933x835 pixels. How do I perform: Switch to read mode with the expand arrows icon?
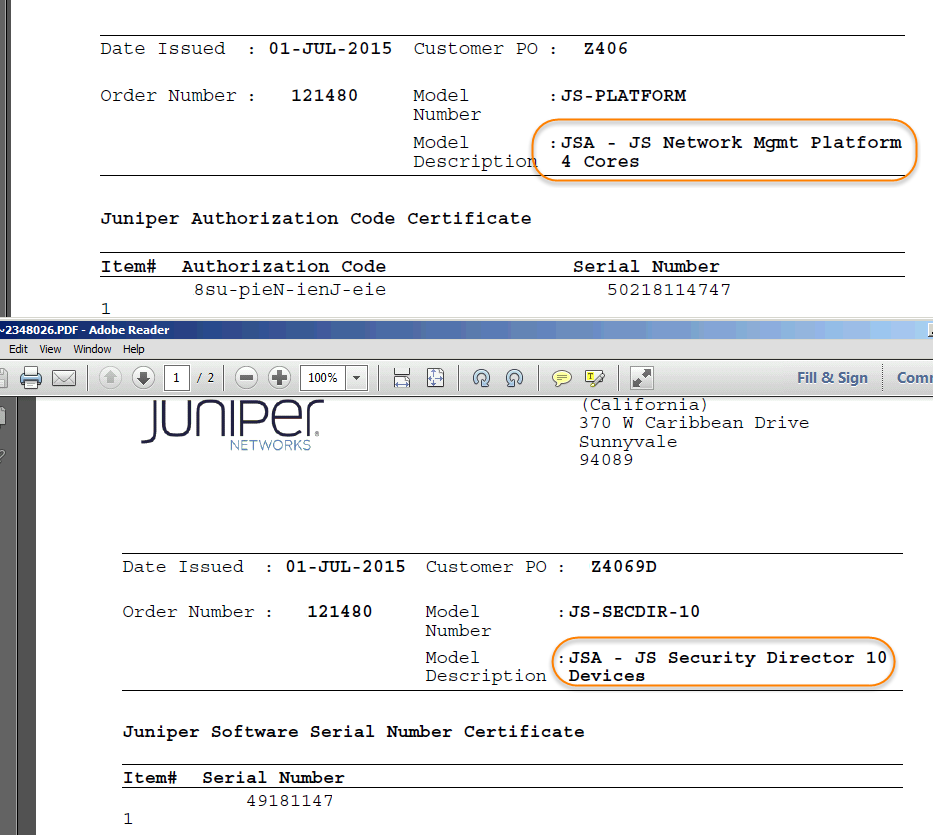641,378
